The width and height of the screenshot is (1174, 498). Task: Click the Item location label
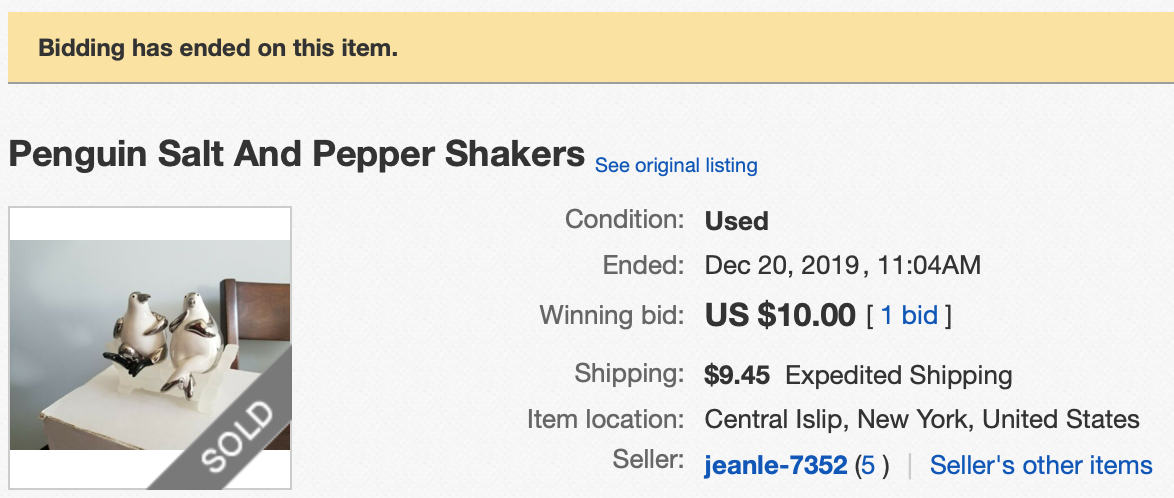(x=605, y=419)
